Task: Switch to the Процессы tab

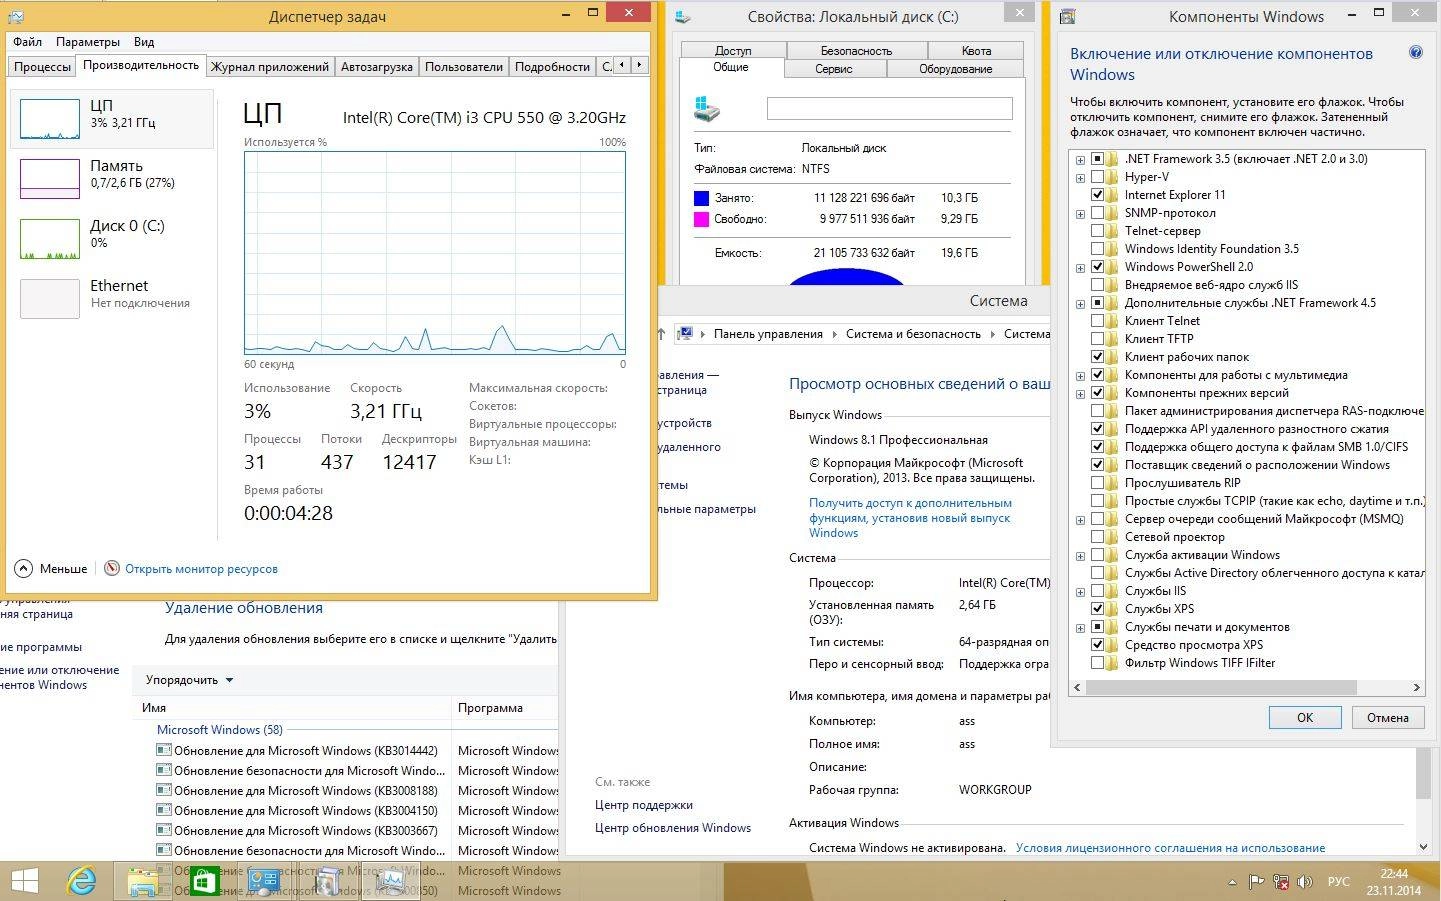Action: click(42, 66)
